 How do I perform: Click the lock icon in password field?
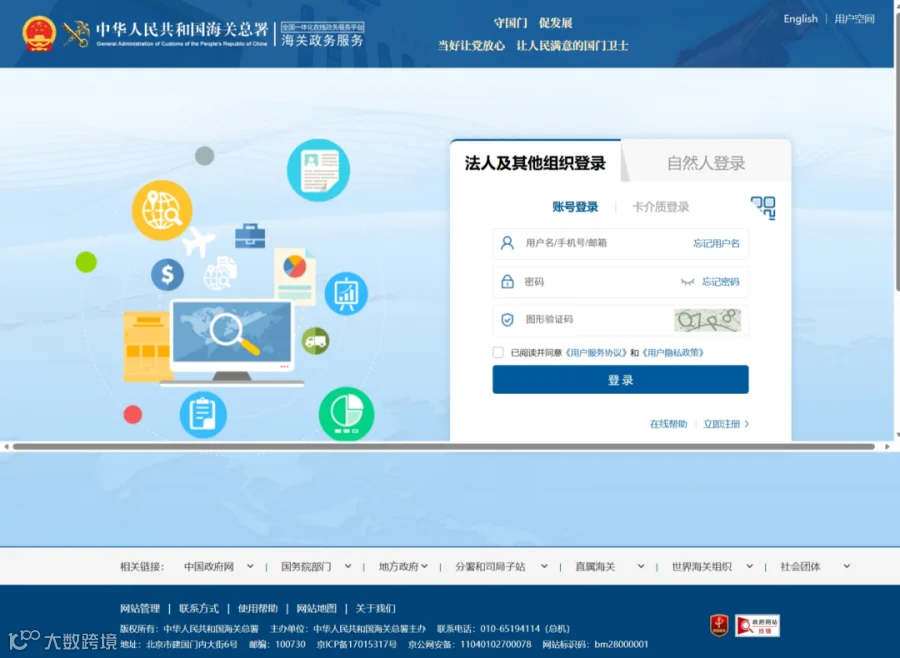tap(507, 281)
